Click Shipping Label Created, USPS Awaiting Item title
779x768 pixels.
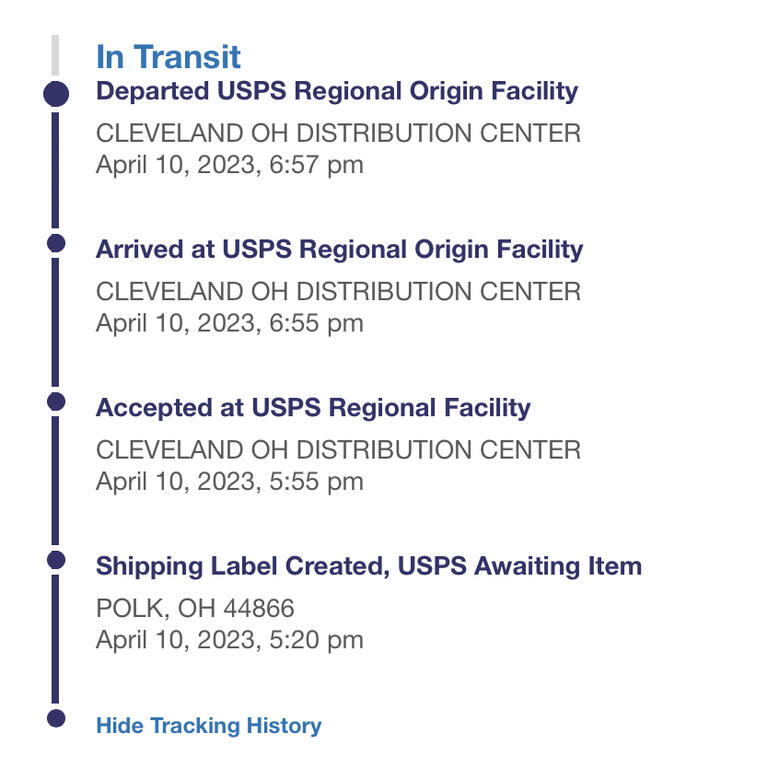(369, 566)
